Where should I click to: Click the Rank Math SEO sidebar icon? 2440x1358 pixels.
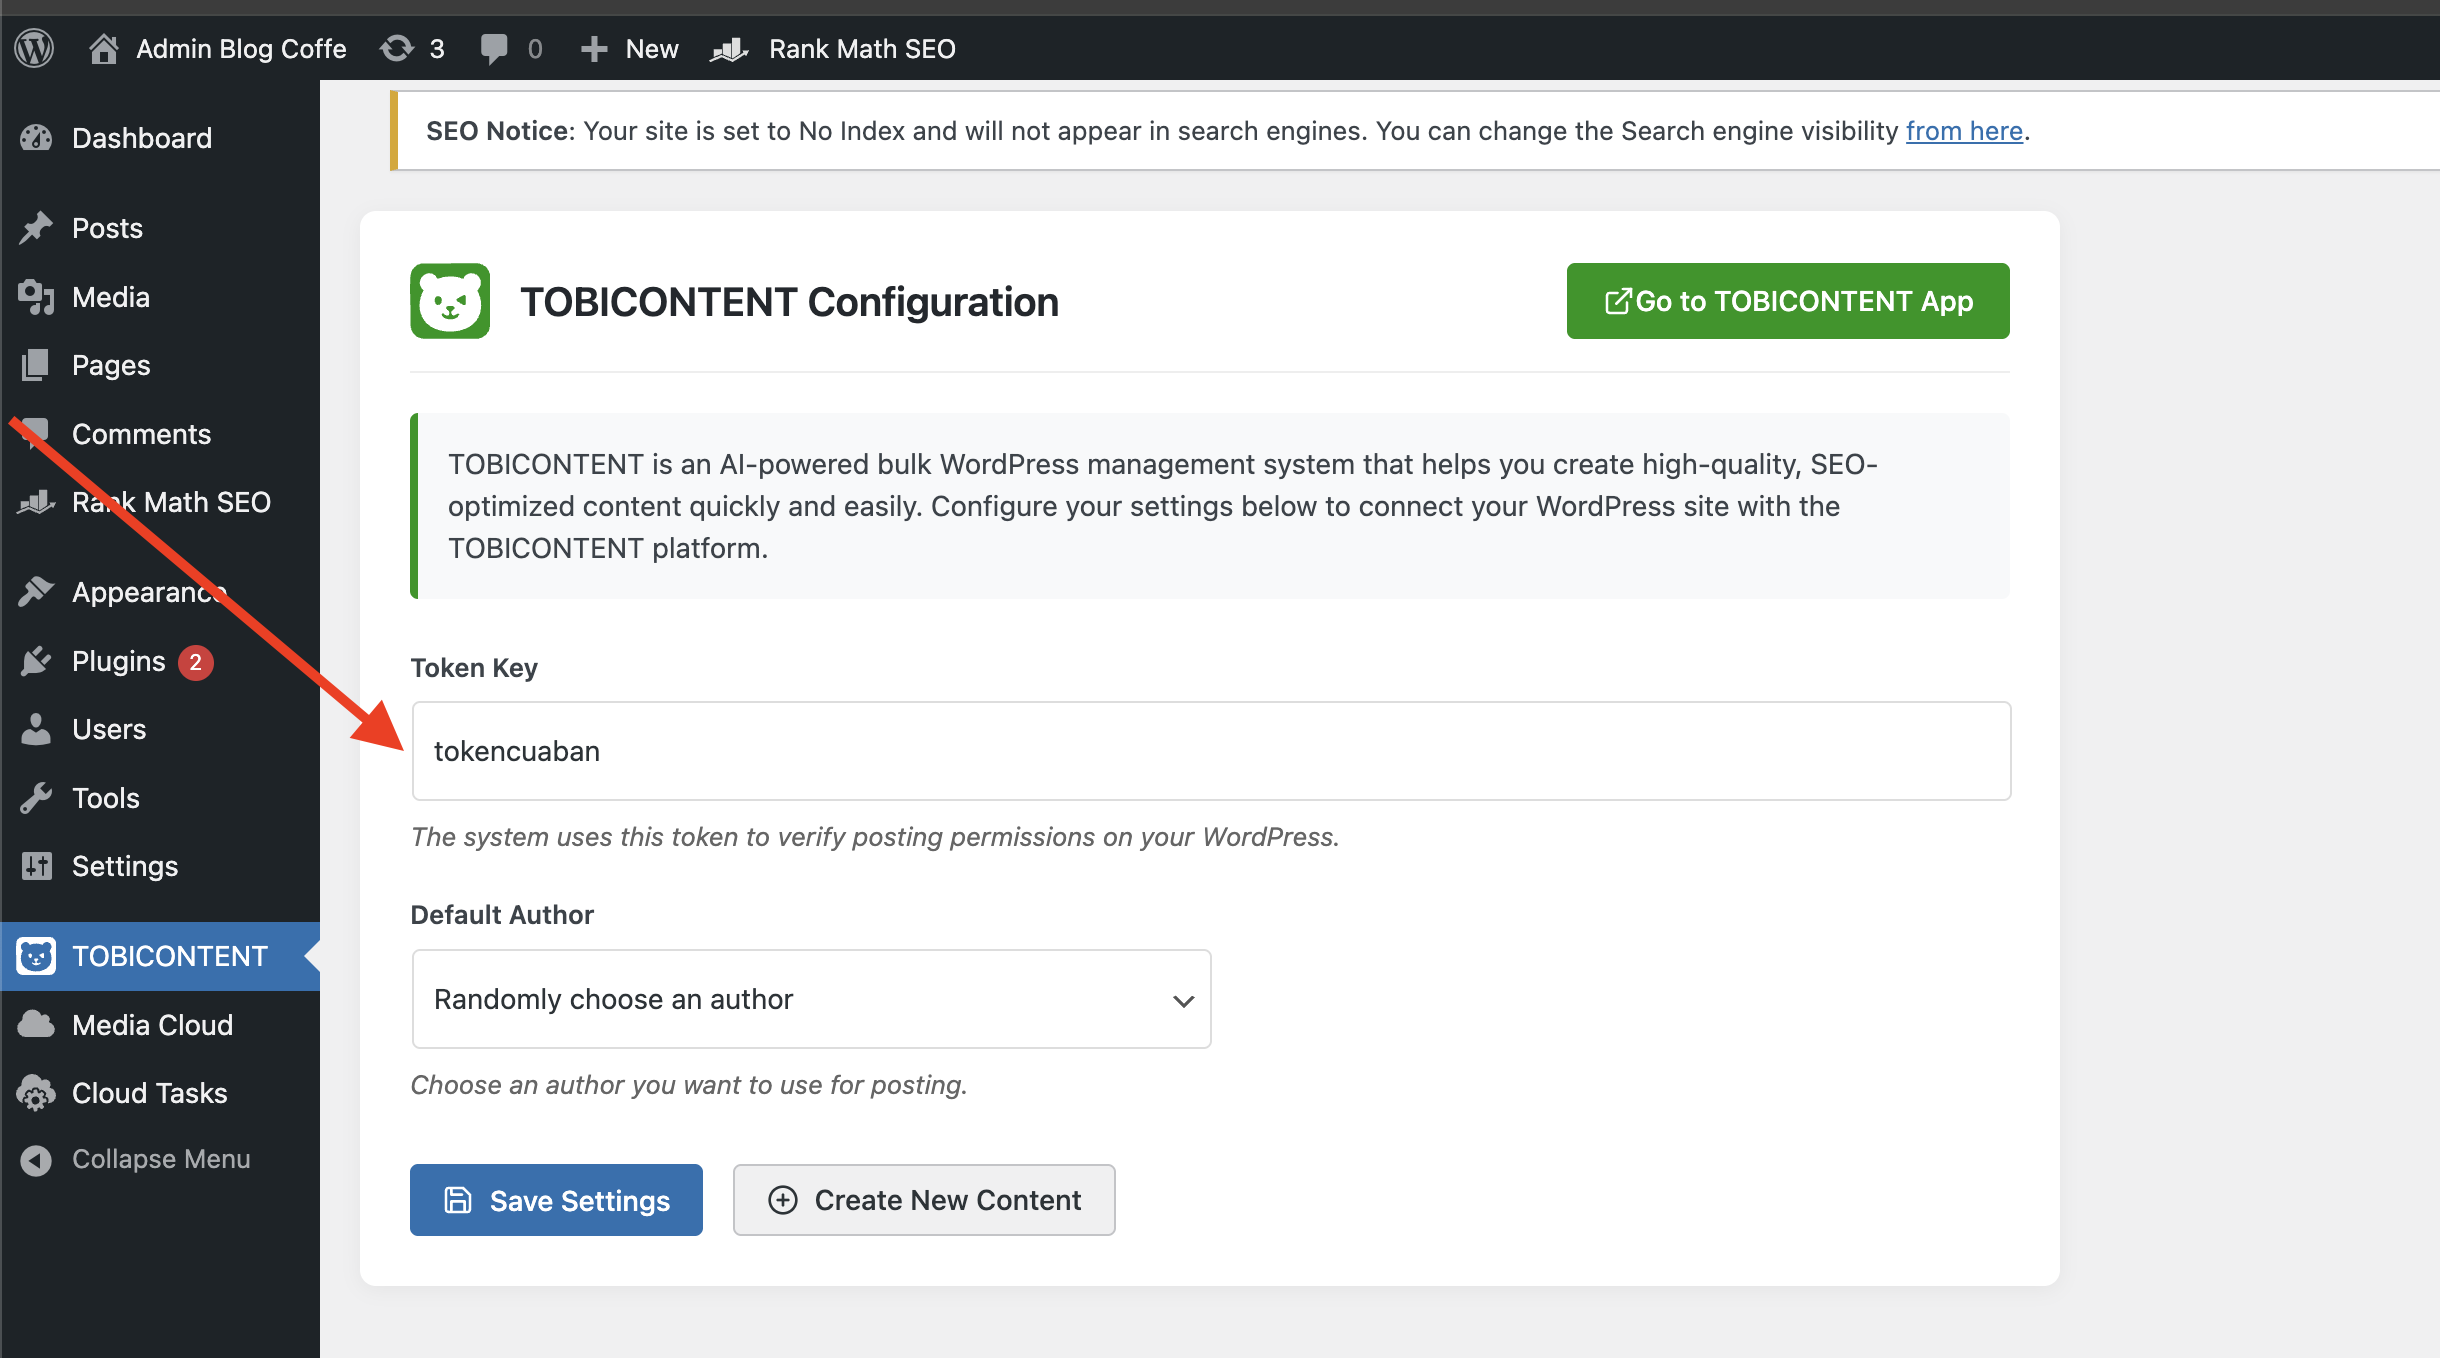tap(36, 502)
